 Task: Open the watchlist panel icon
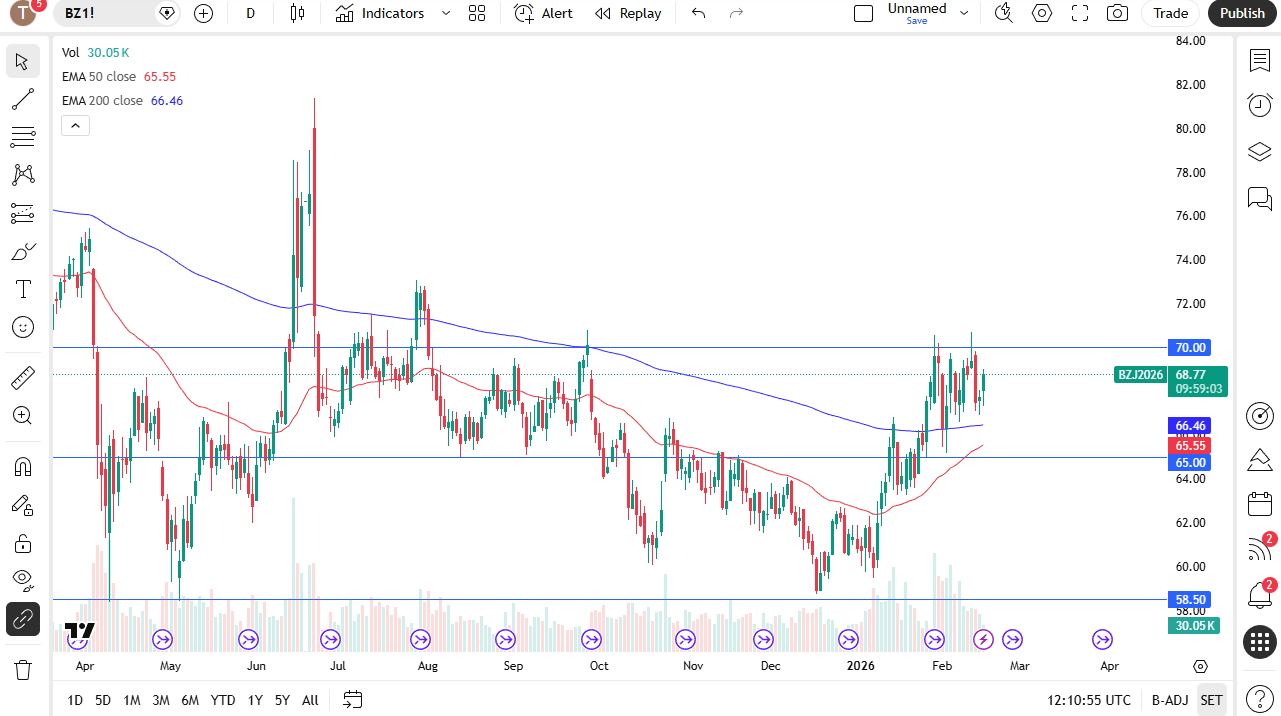pos(1260,60)
